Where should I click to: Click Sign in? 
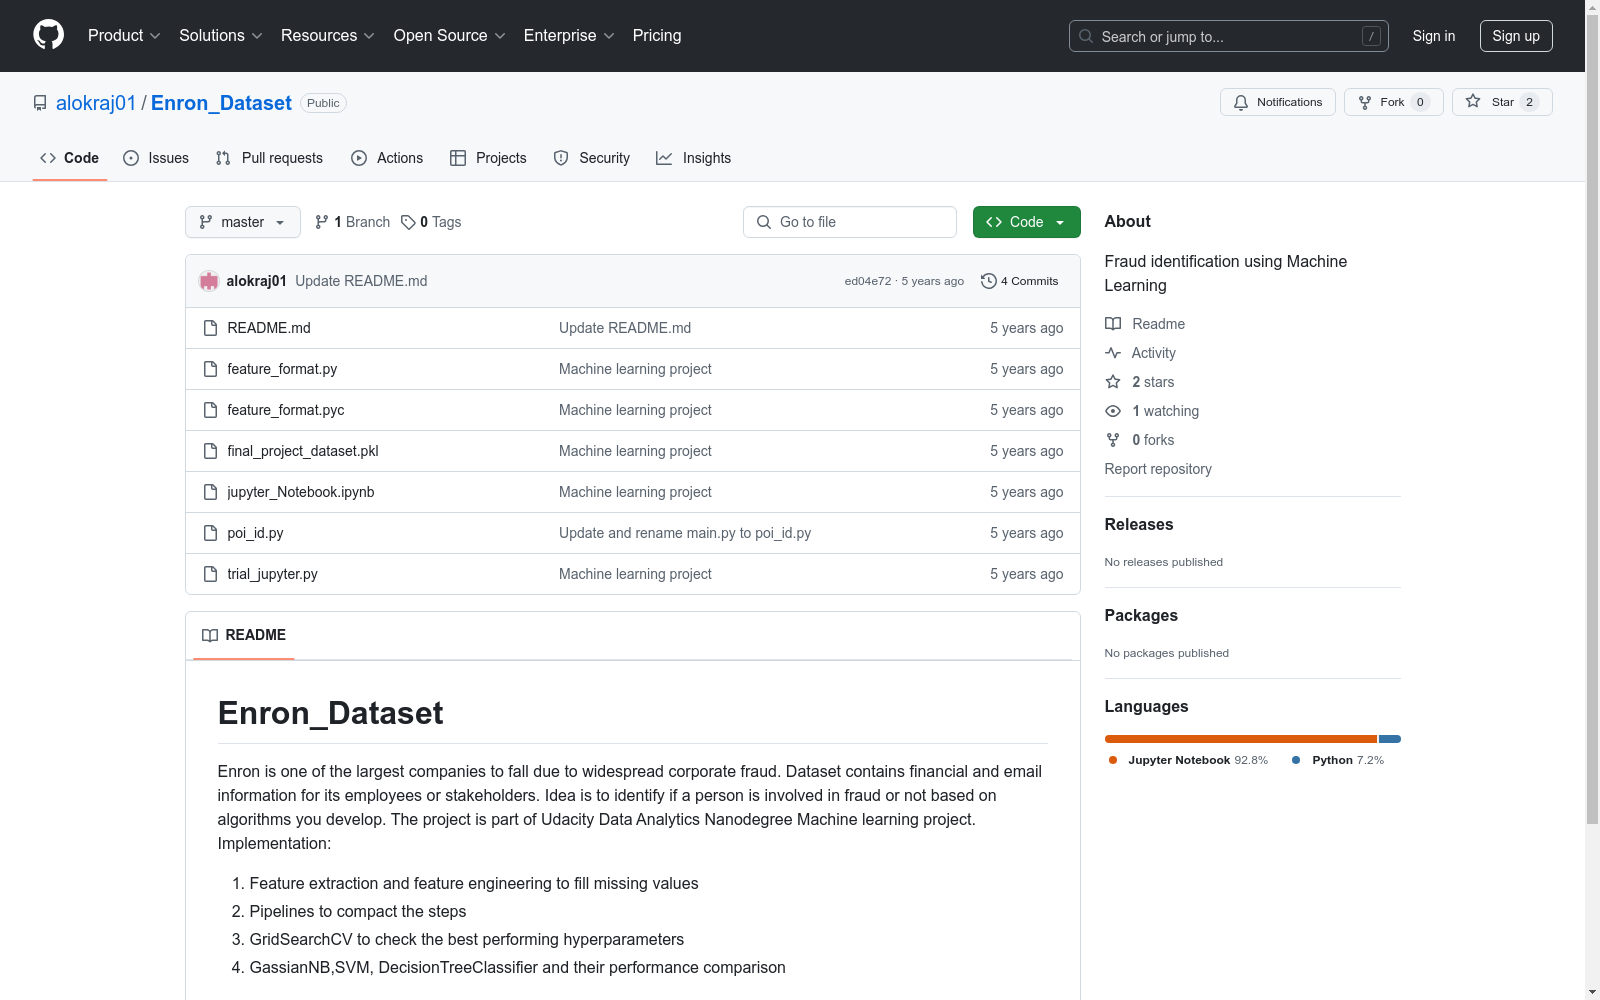point(1434,36)
